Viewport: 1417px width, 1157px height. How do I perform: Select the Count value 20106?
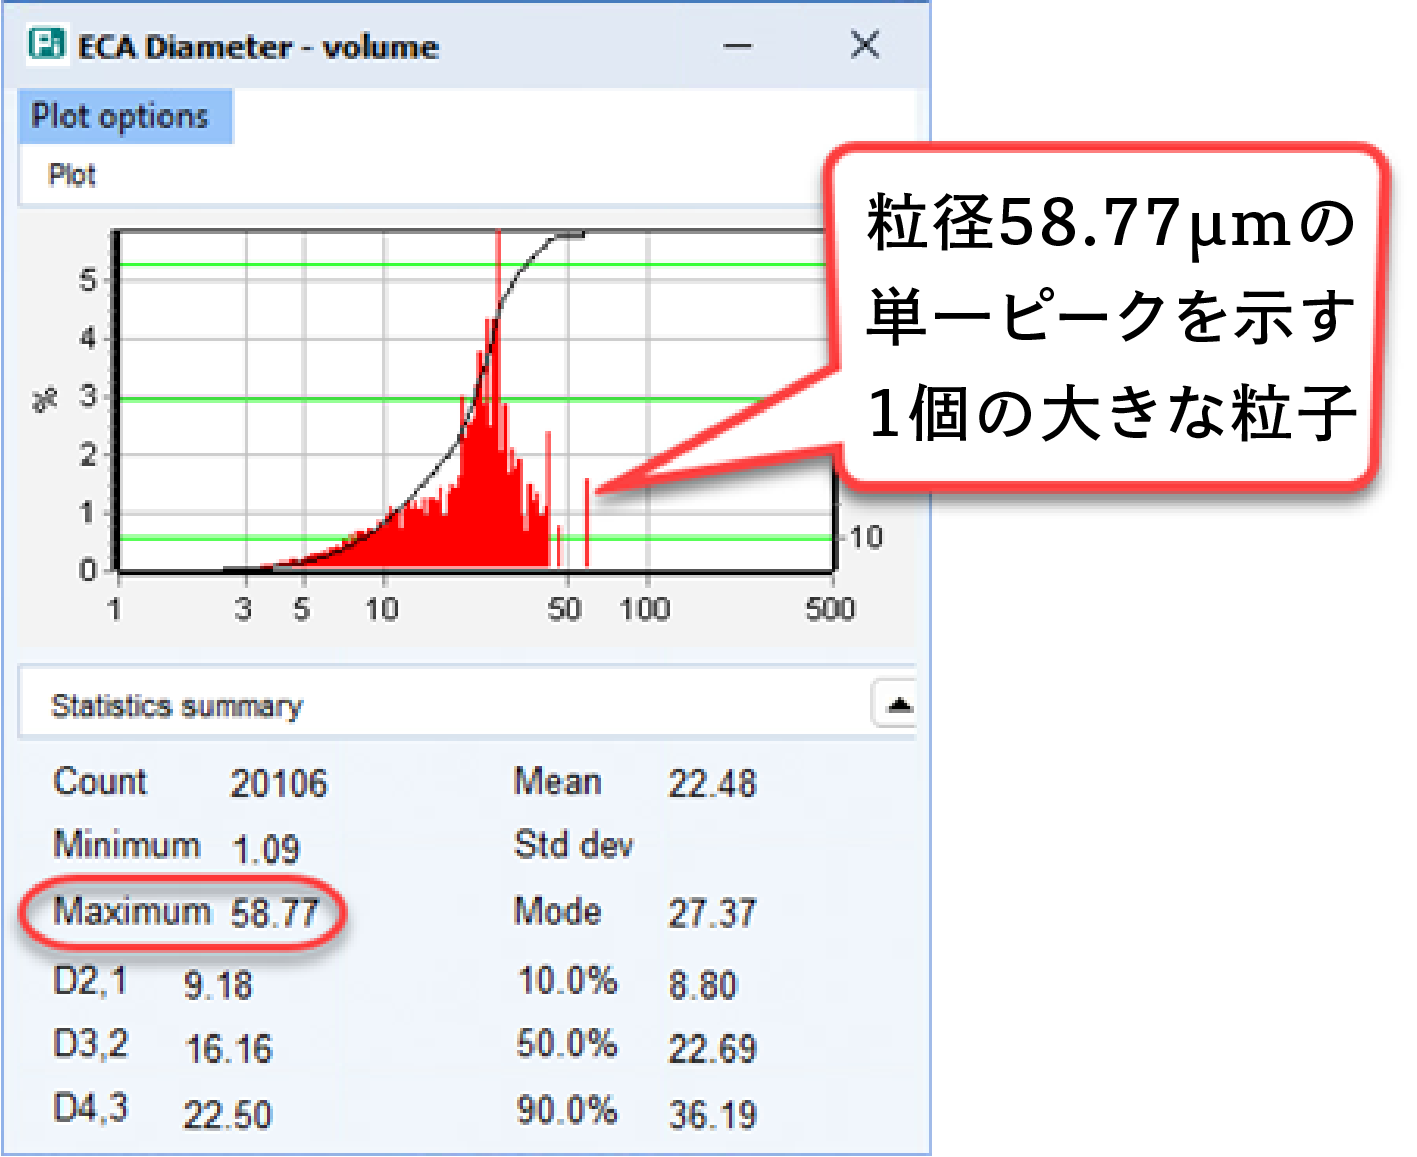click(278, 783)
